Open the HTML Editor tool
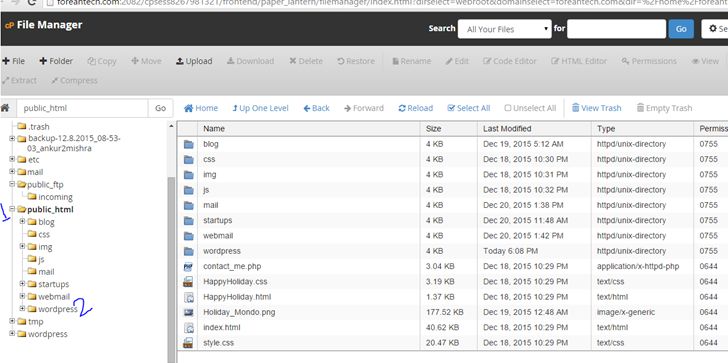The width and height of the screenshot is (728, 363). coord(579,61)
